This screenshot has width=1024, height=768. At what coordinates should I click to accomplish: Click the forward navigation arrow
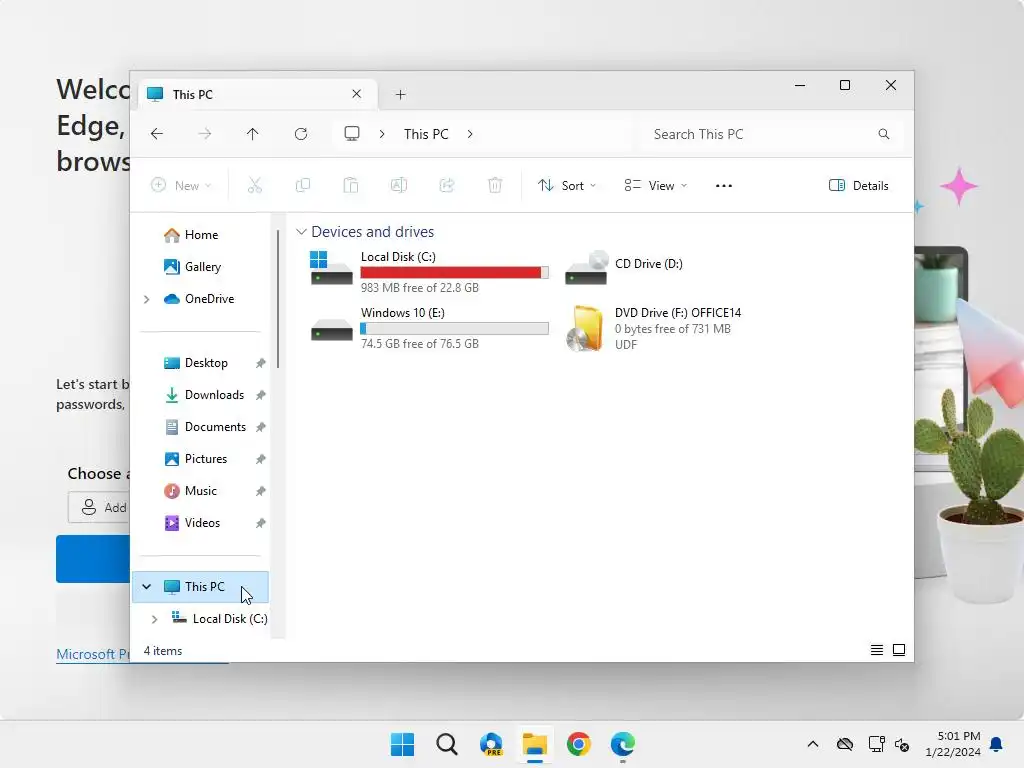tap(204, 134)
